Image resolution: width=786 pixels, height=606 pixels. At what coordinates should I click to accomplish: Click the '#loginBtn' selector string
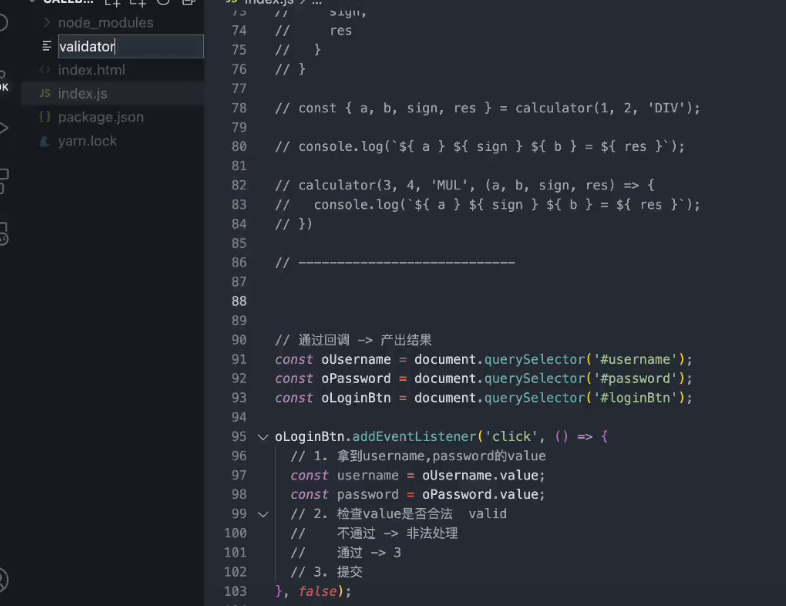(635, 398)
